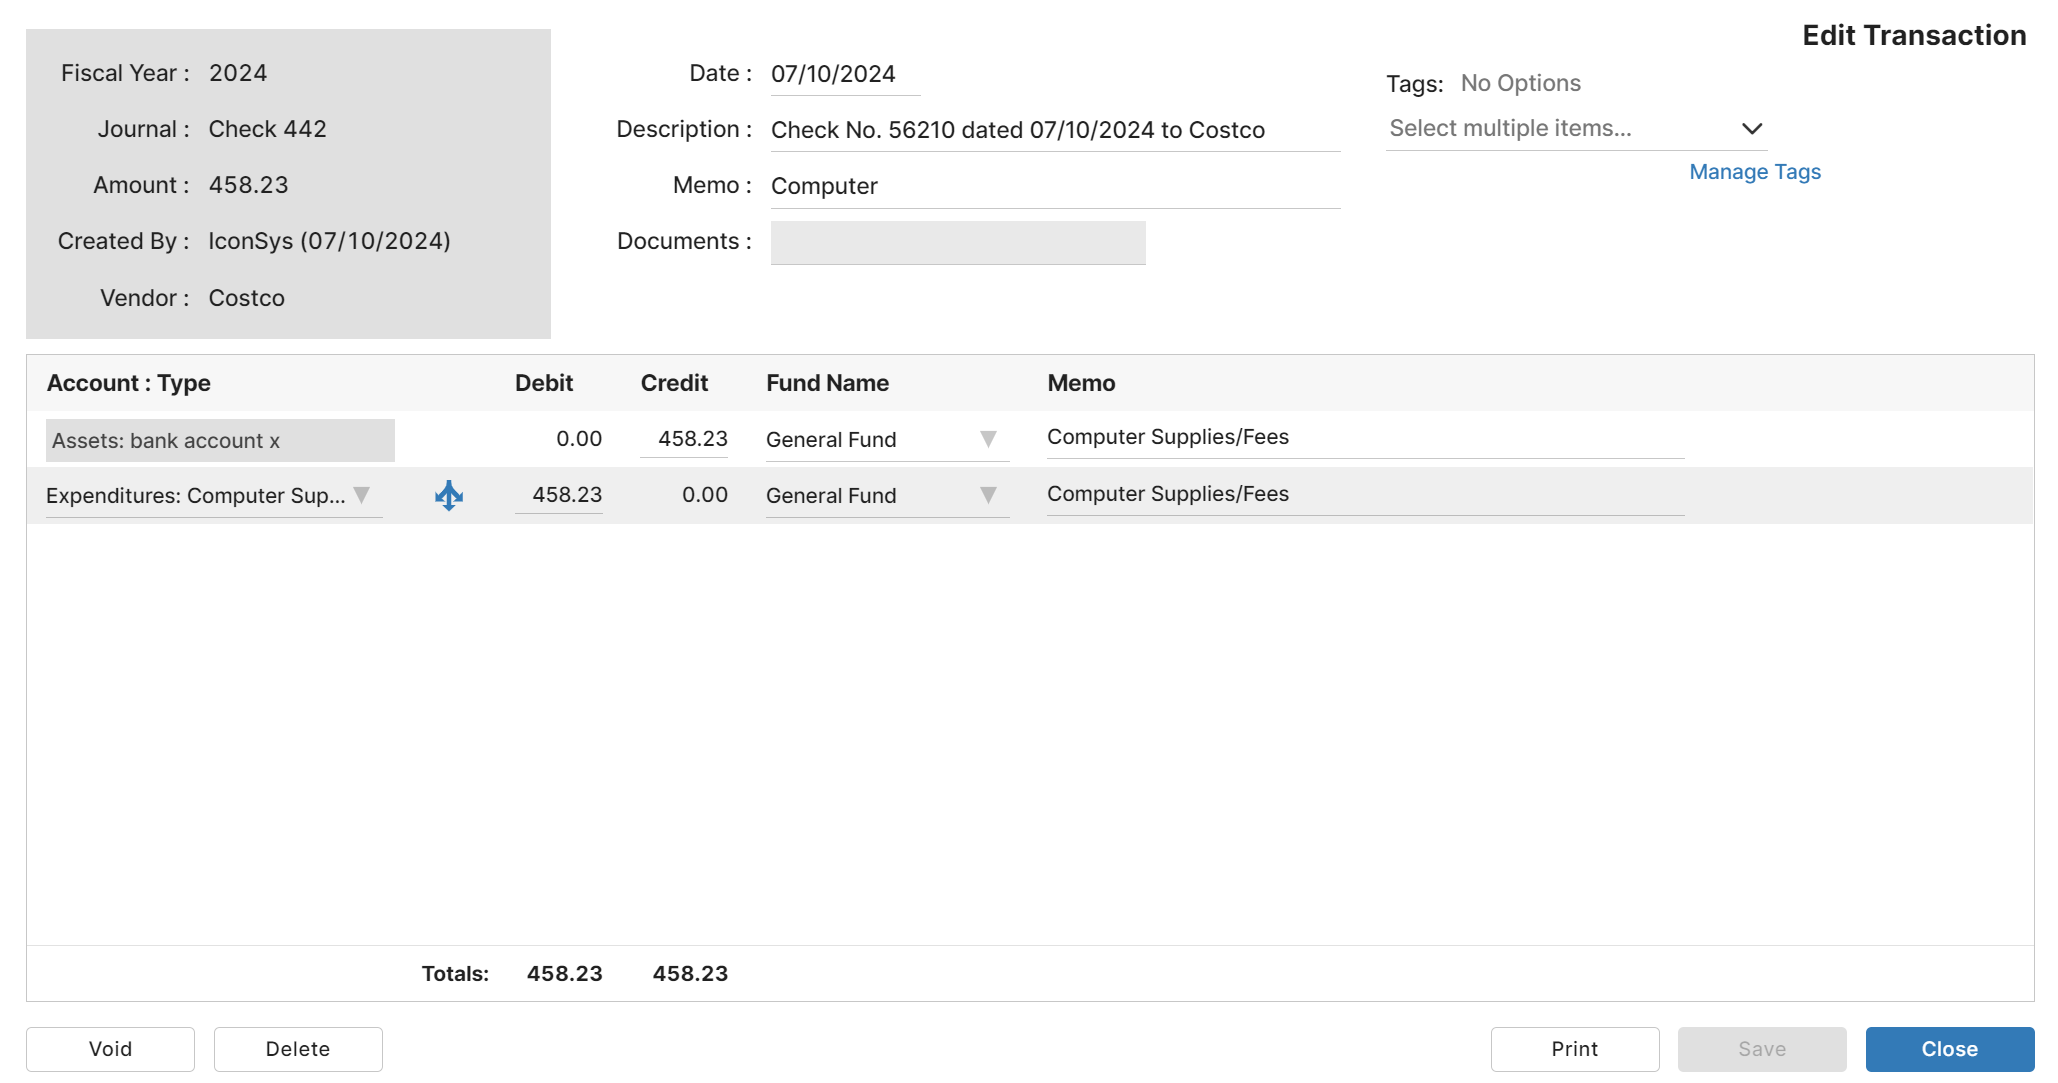Click the Fiscal Year value 2024

pos(238,73)
